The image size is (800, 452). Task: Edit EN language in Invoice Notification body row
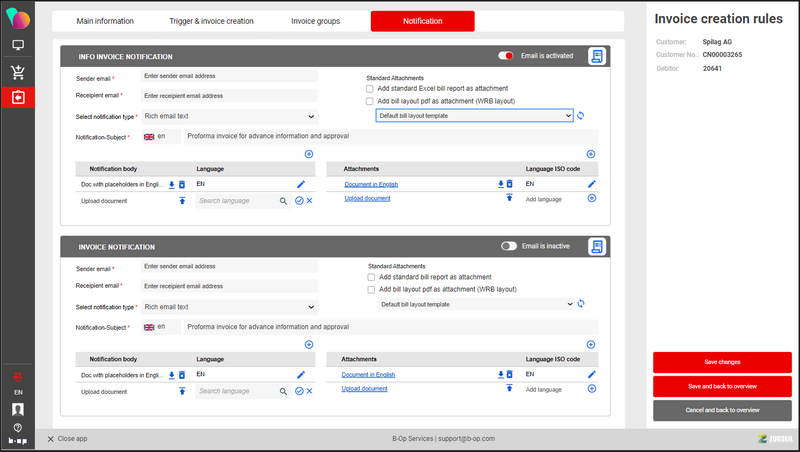tap(301, 374)
